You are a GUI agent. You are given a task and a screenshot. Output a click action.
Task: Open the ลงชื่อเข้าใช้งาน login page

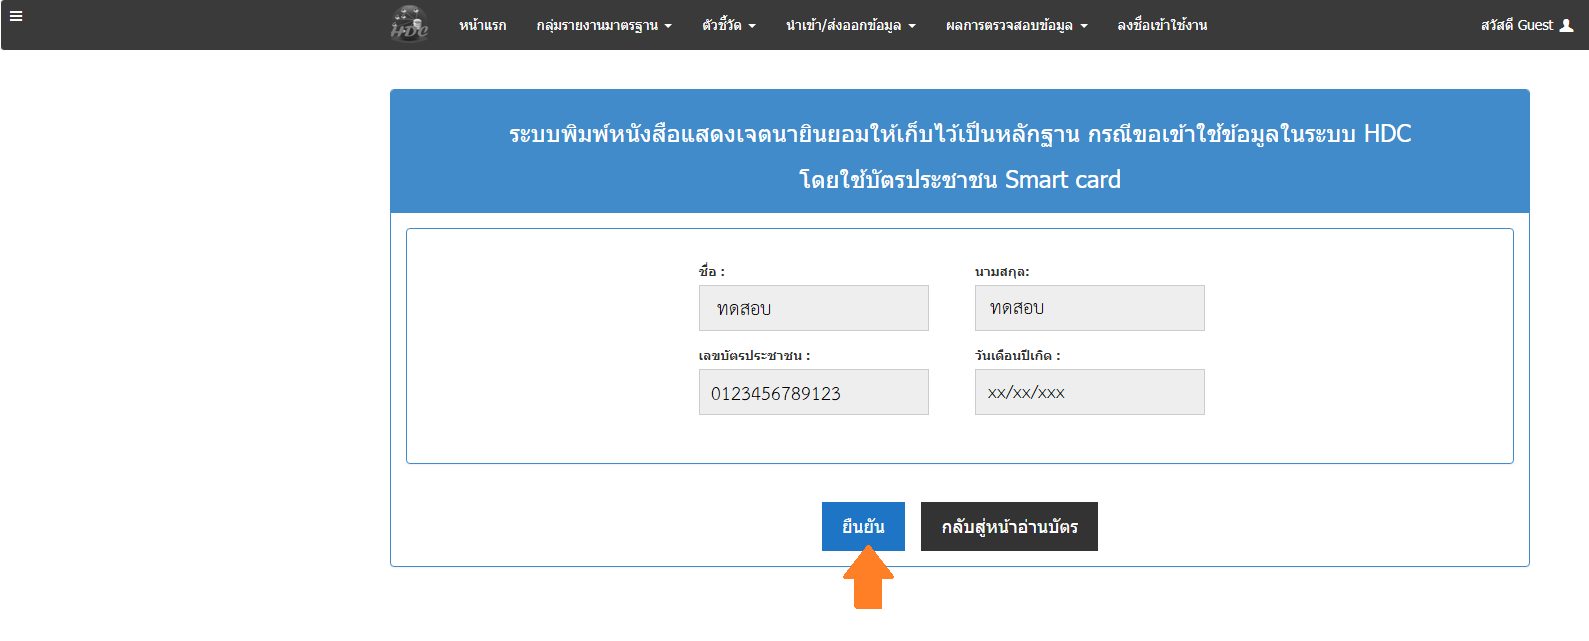pos(1162,25)
